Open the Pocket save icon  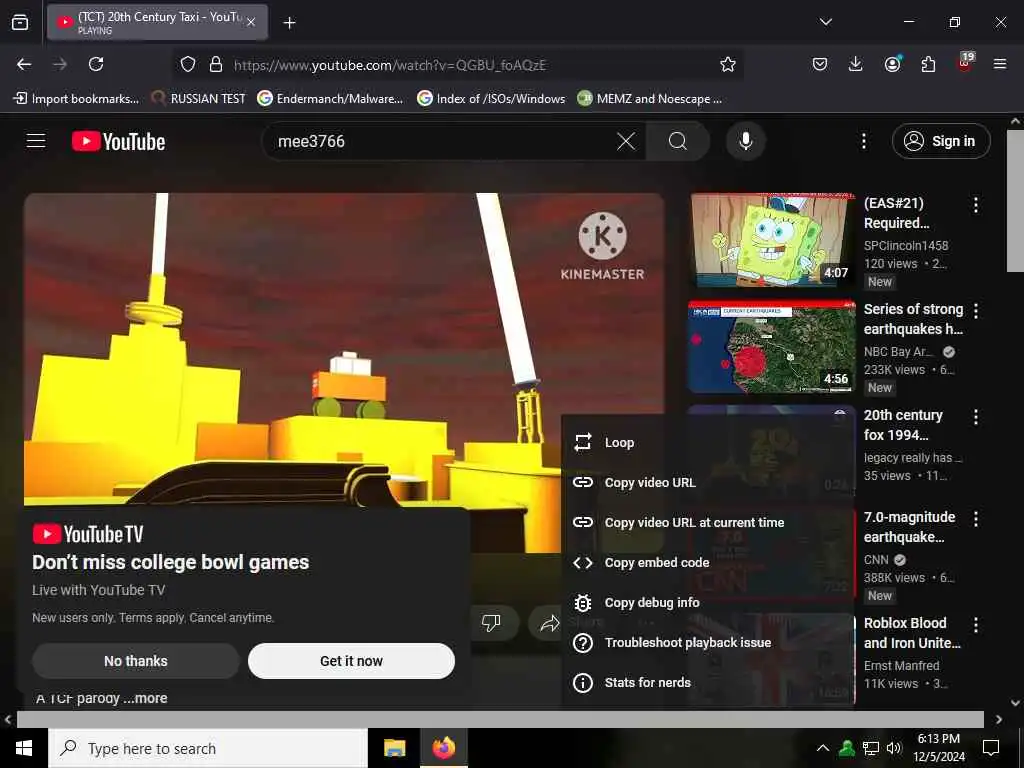(820, 64)
